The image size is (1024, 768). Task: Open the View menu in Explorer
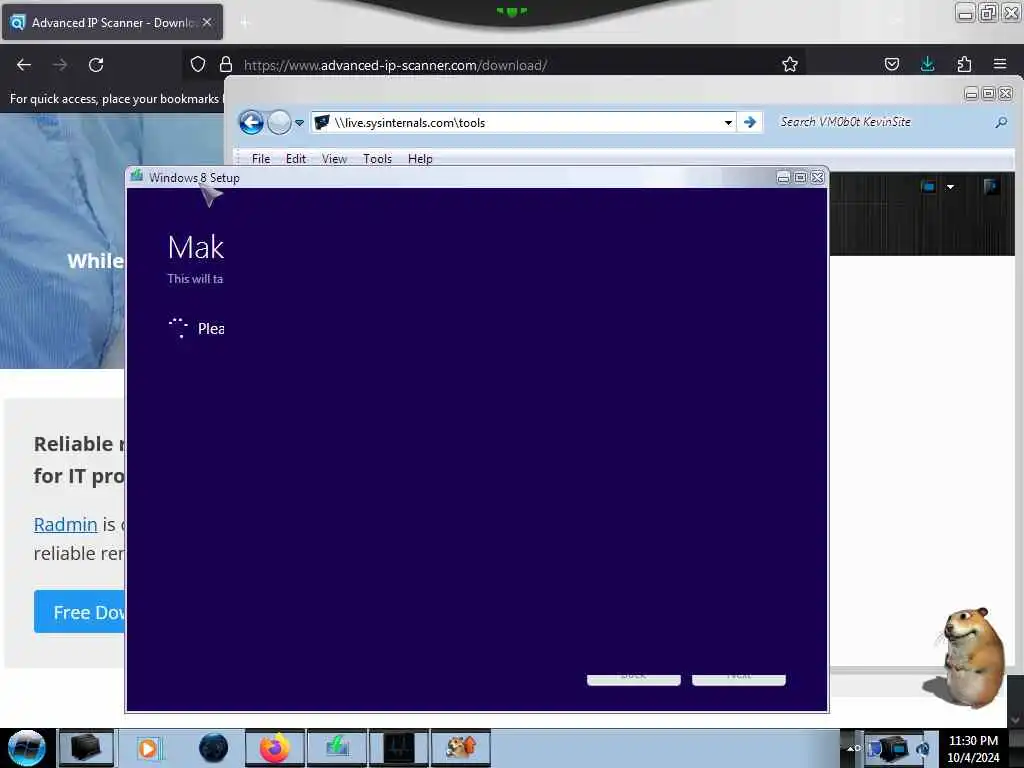(x=334, y=159)
